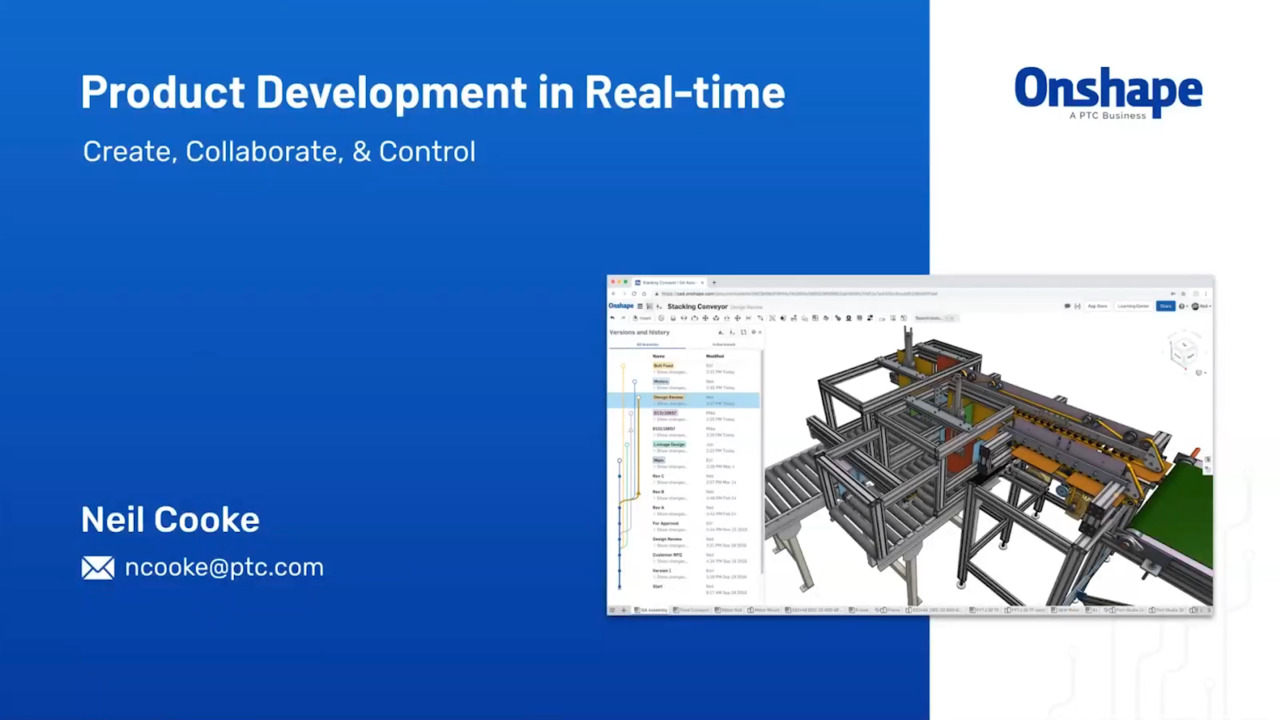Open the Feed Conveyor bottom tab

point(692,610)
